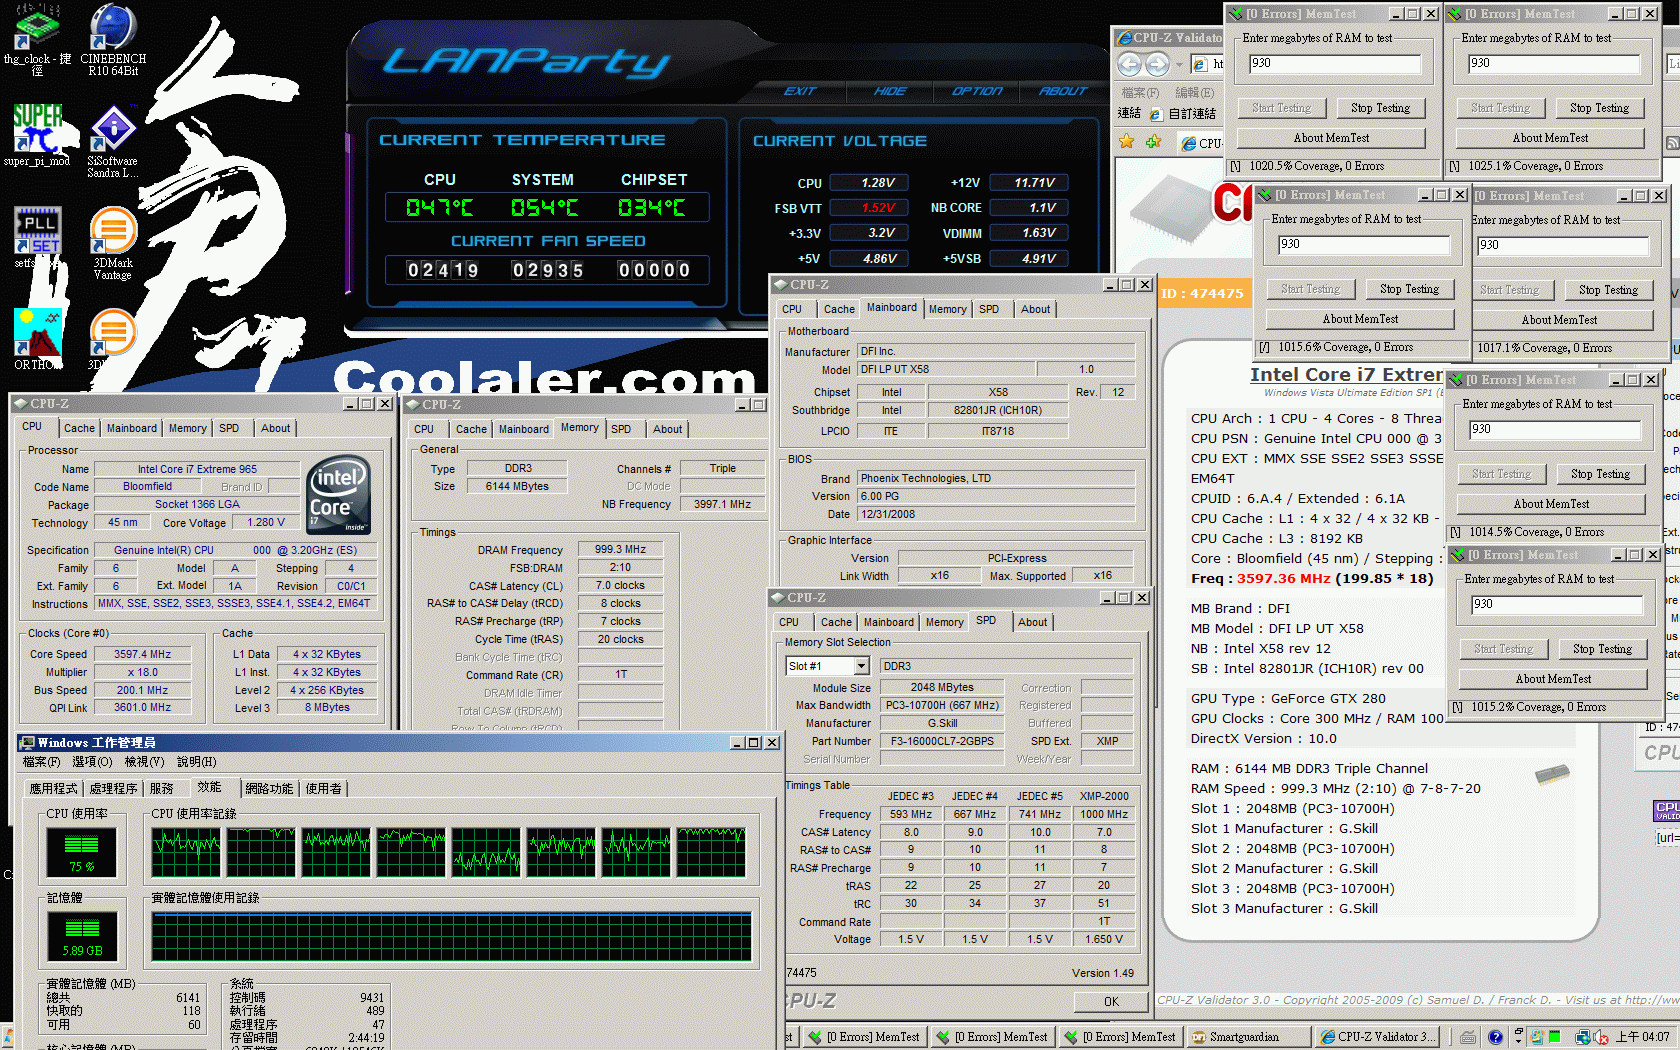Click RAM field in 1014.5% Coverage MemTest window

click(x=1554, y=429)
